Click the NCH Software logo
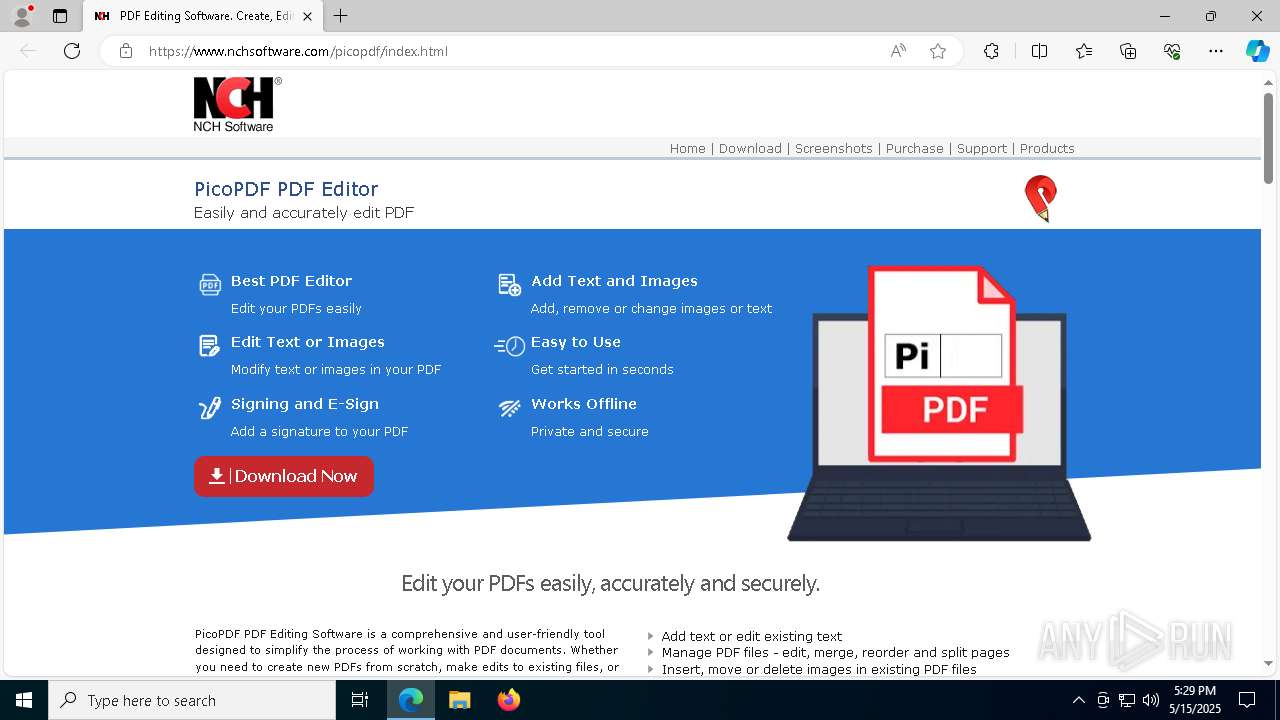This screenshot has height=720, width=1280. pos(237,104)
